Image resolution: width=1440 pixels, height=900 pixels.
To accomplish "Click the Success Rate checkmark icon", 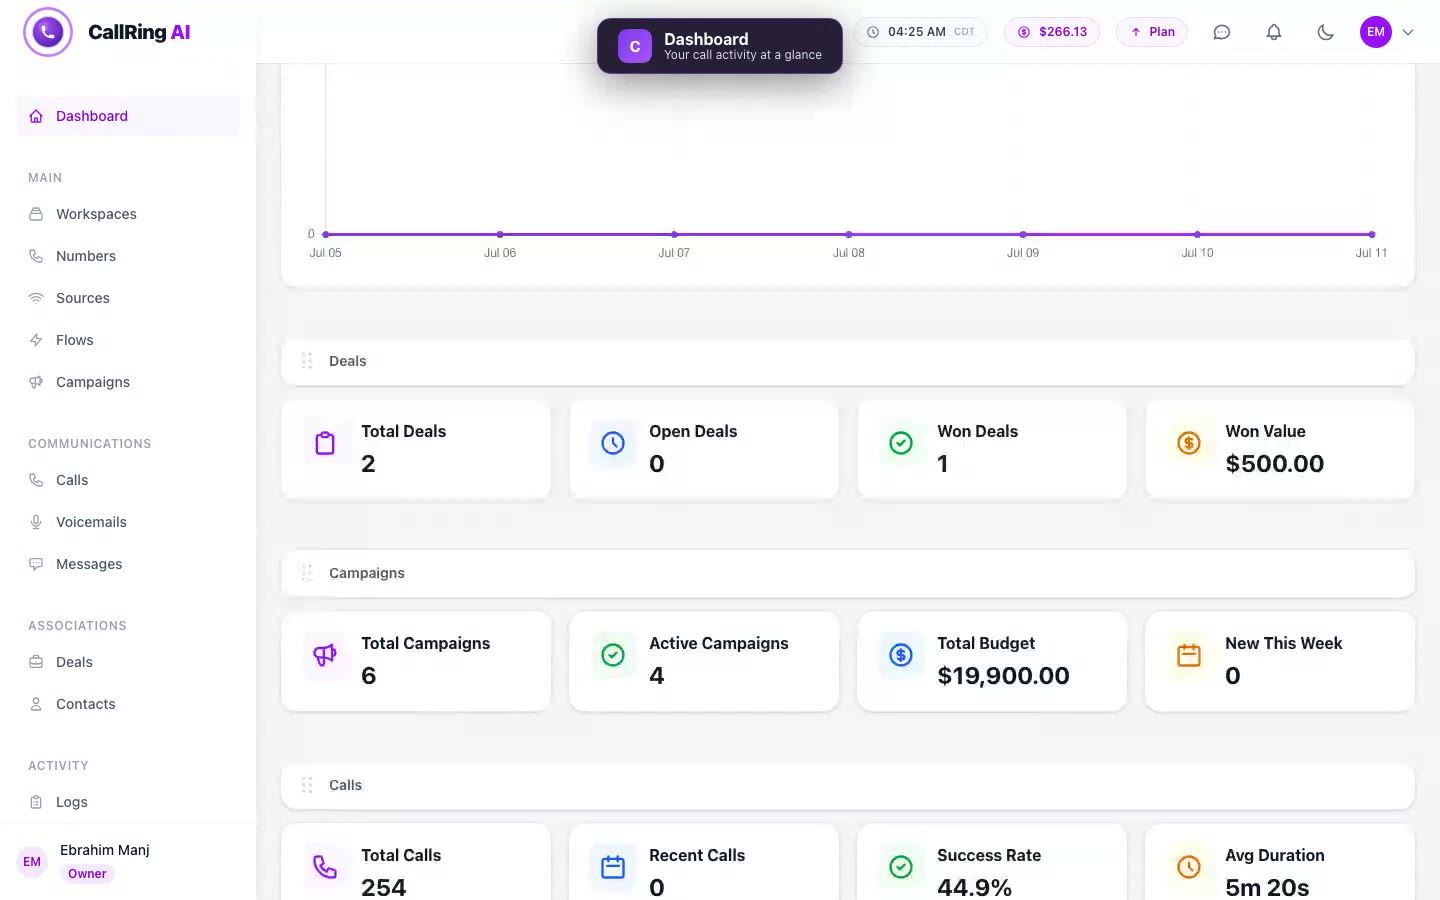I will 901,867.
